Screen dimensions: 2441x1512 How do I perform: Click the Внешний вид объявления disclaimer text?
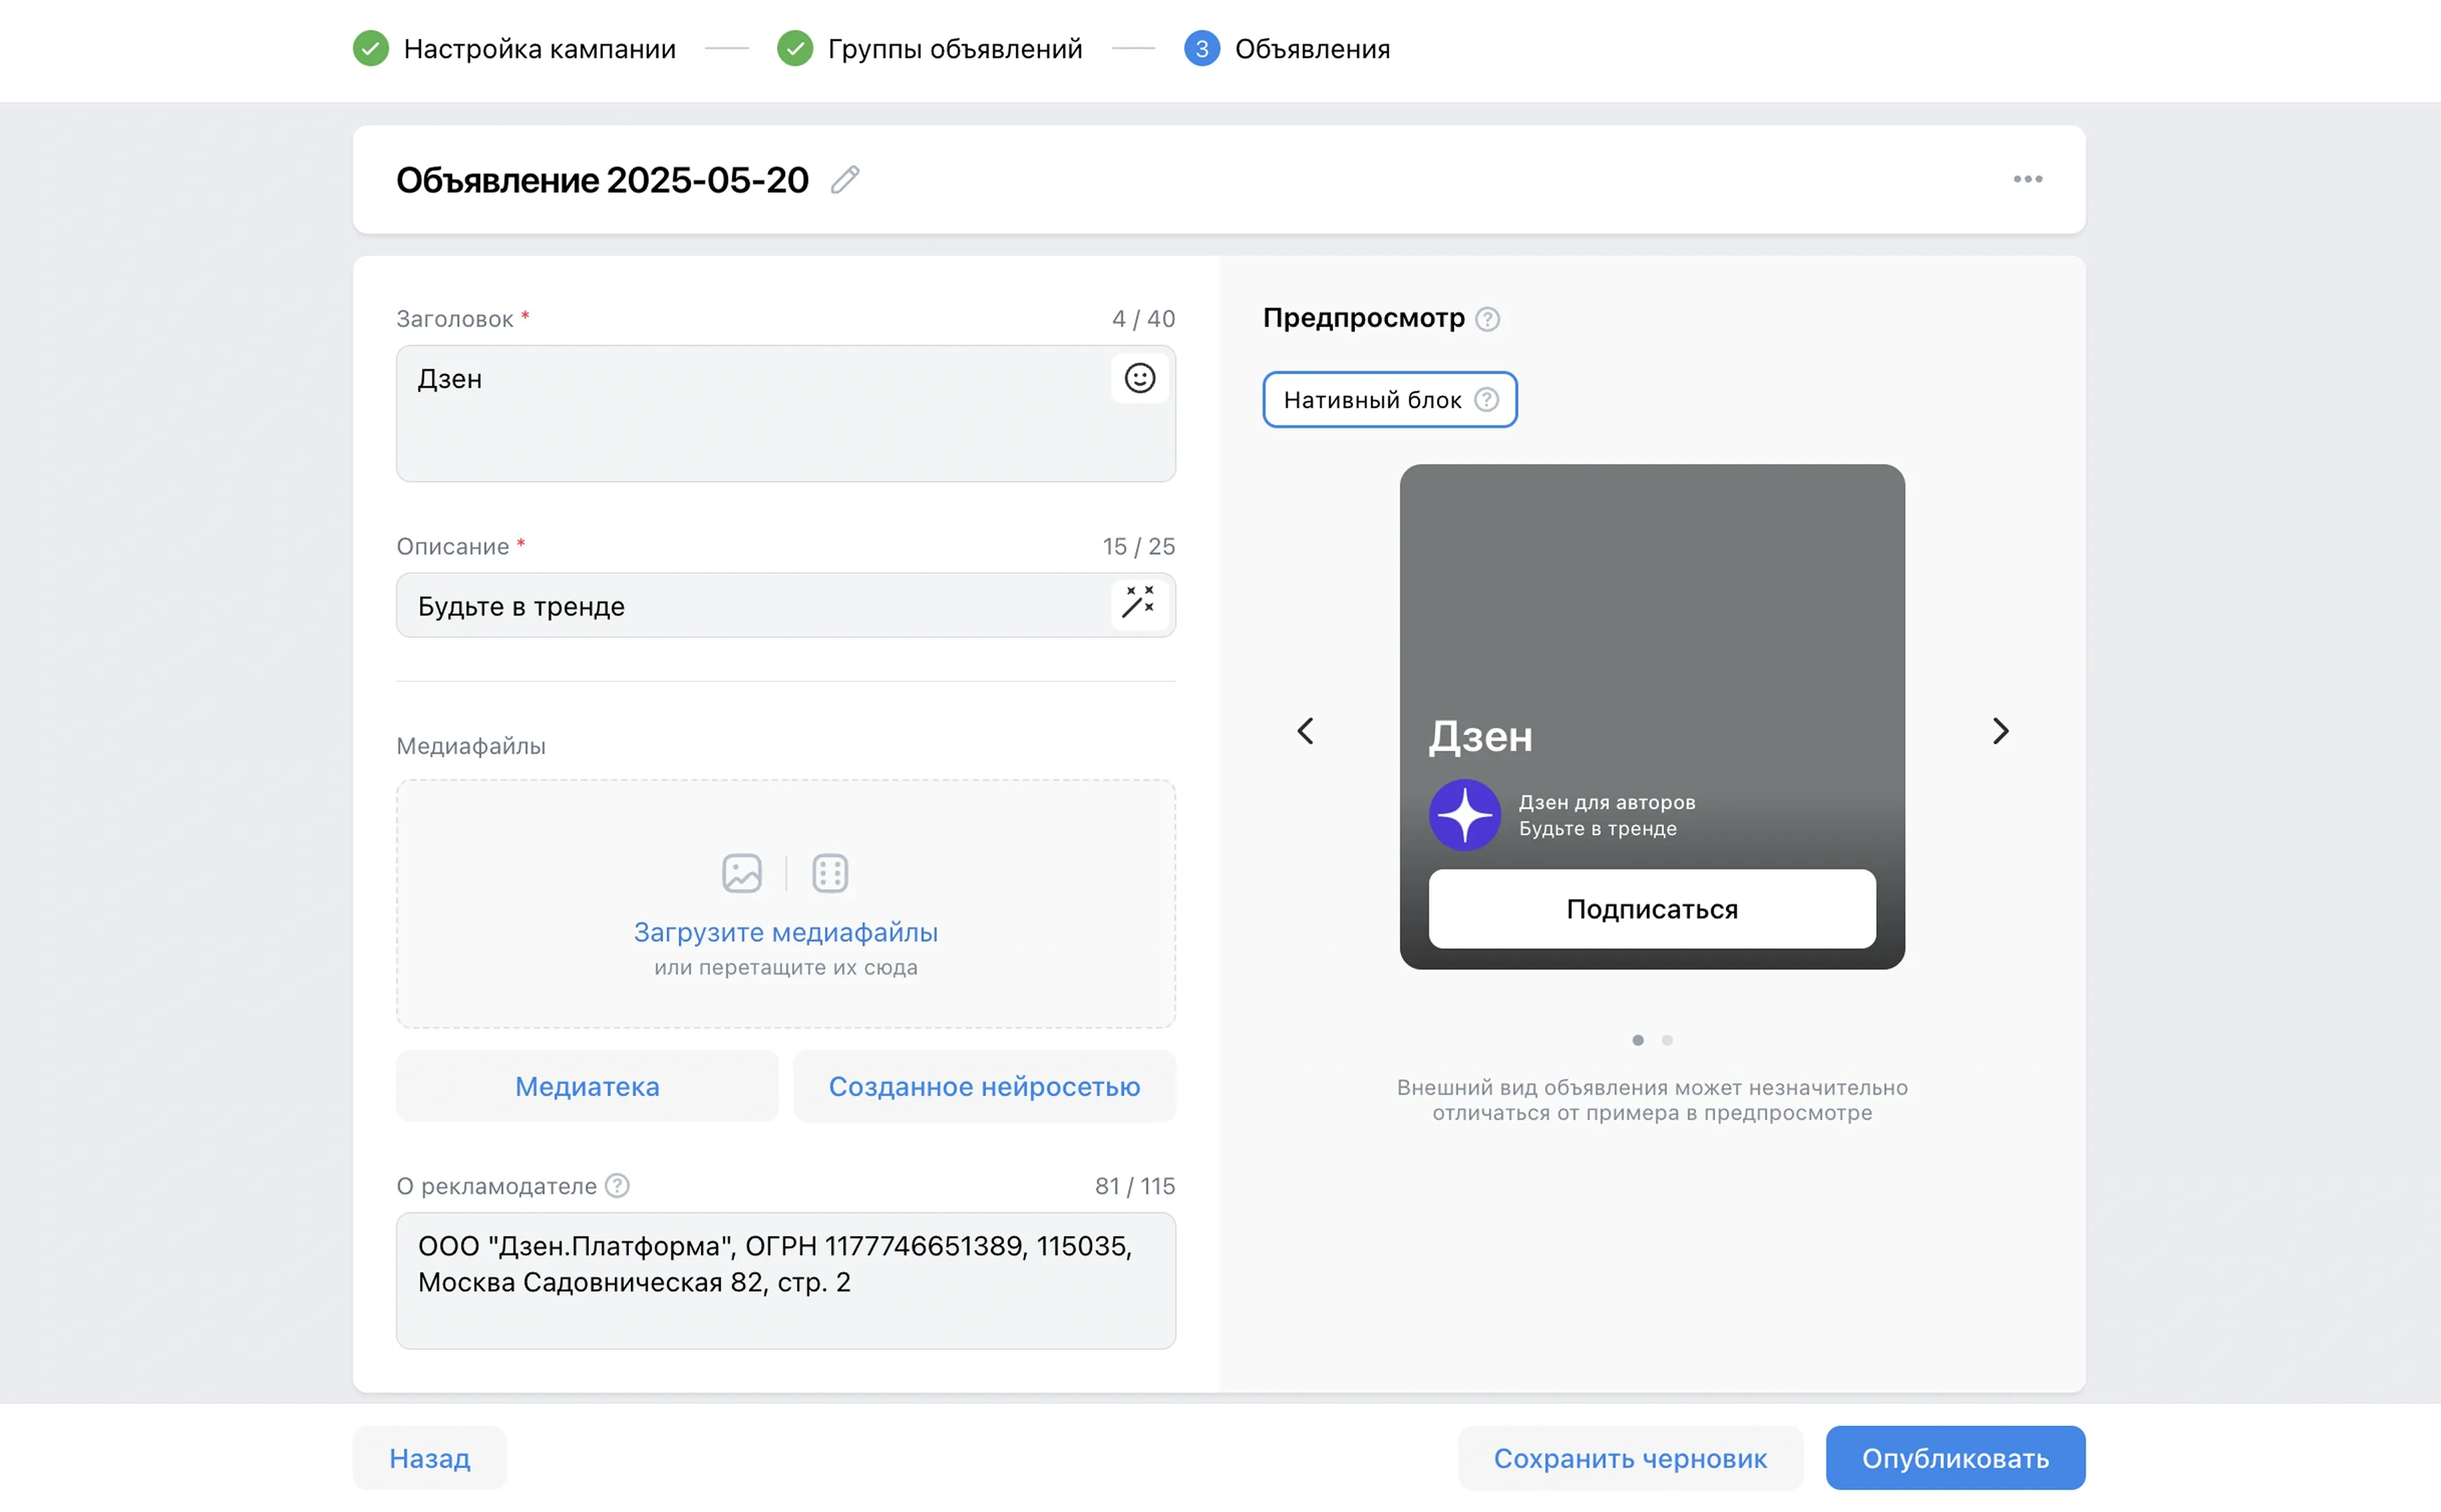click(1651, 1100)
